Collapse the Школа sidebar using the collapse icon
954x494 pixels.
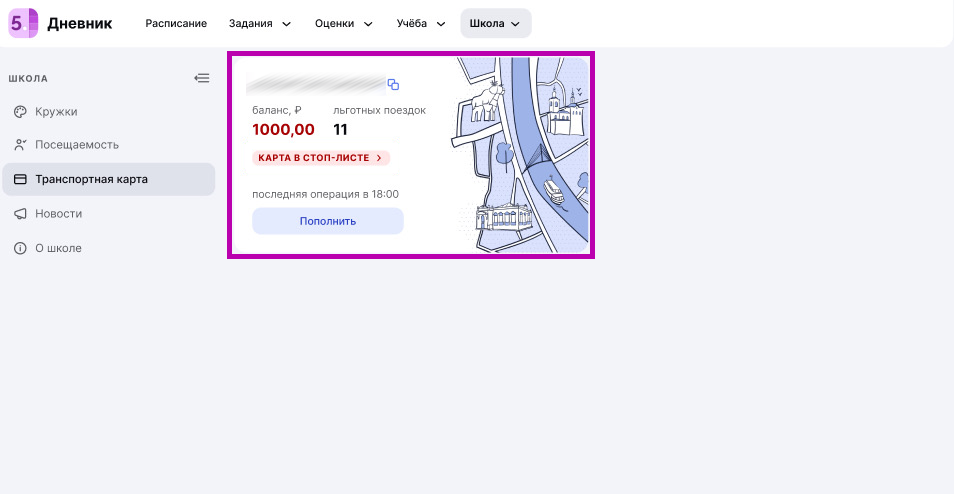[x=202, y=78]
